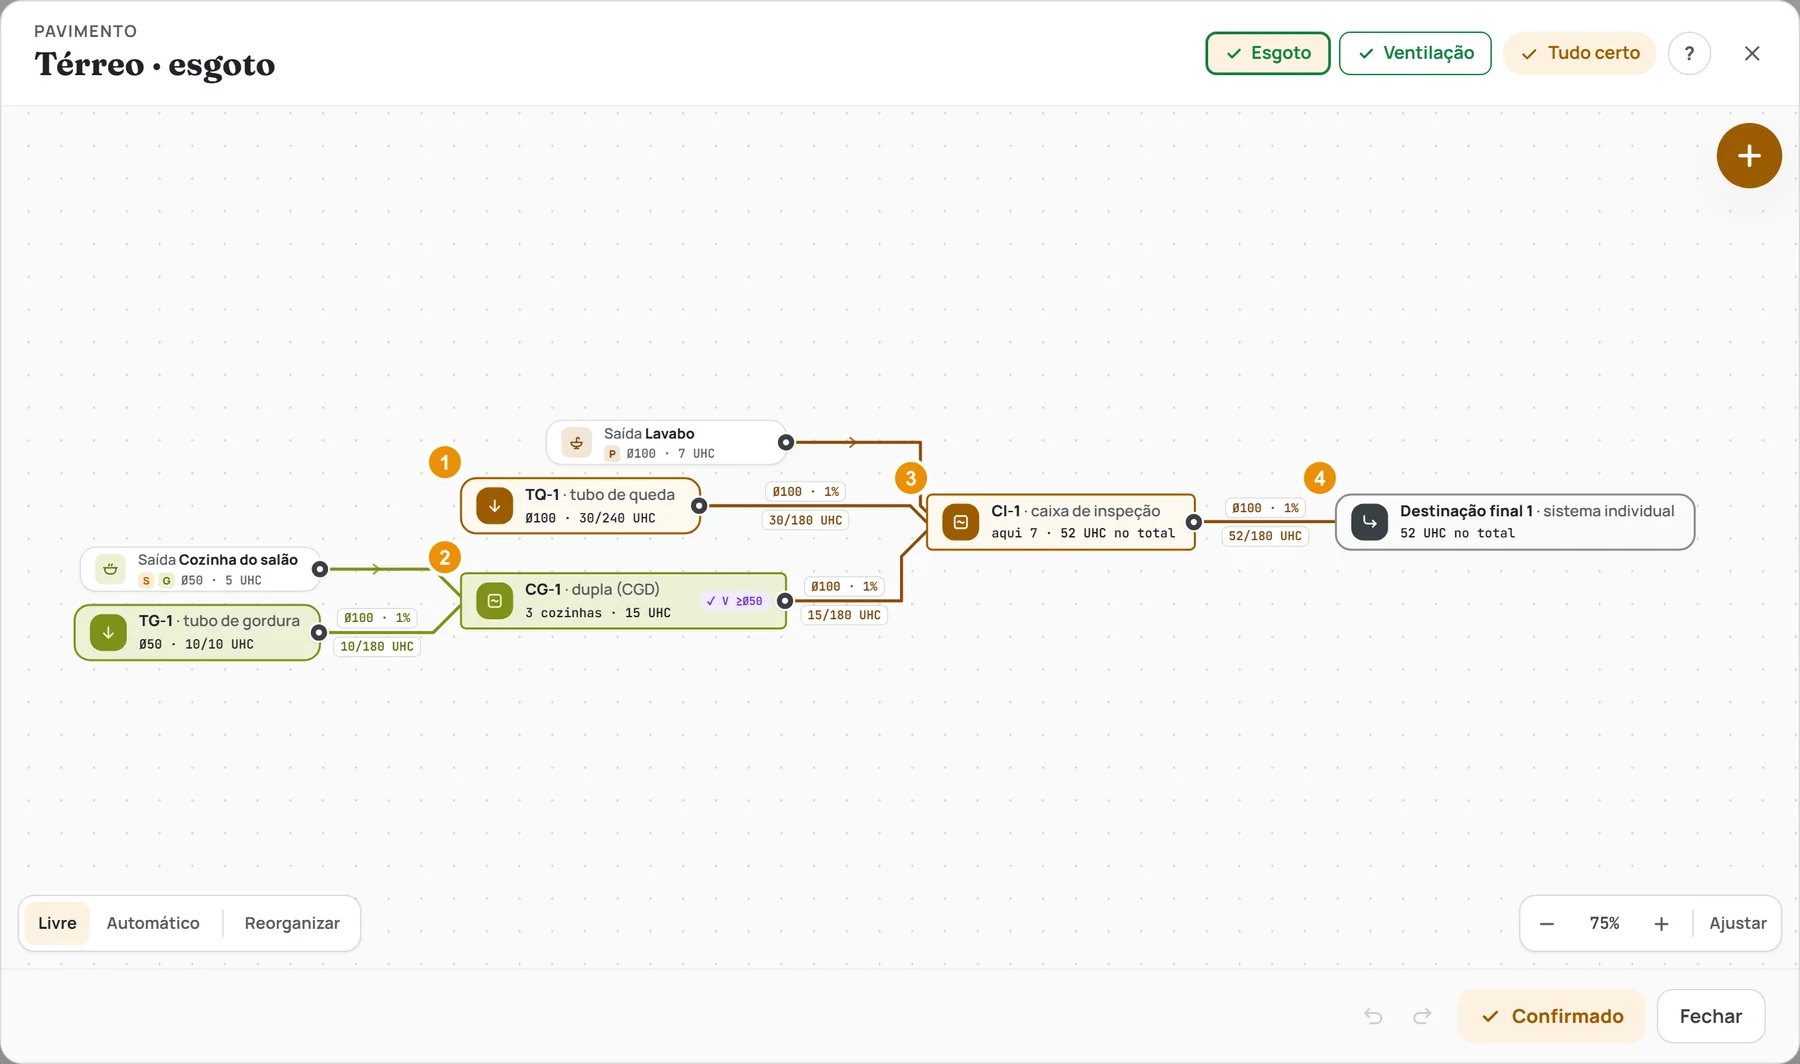Select the Destinação final 1 node title
This screenshot has height=1064, width=1800.
click(1537, 511)
